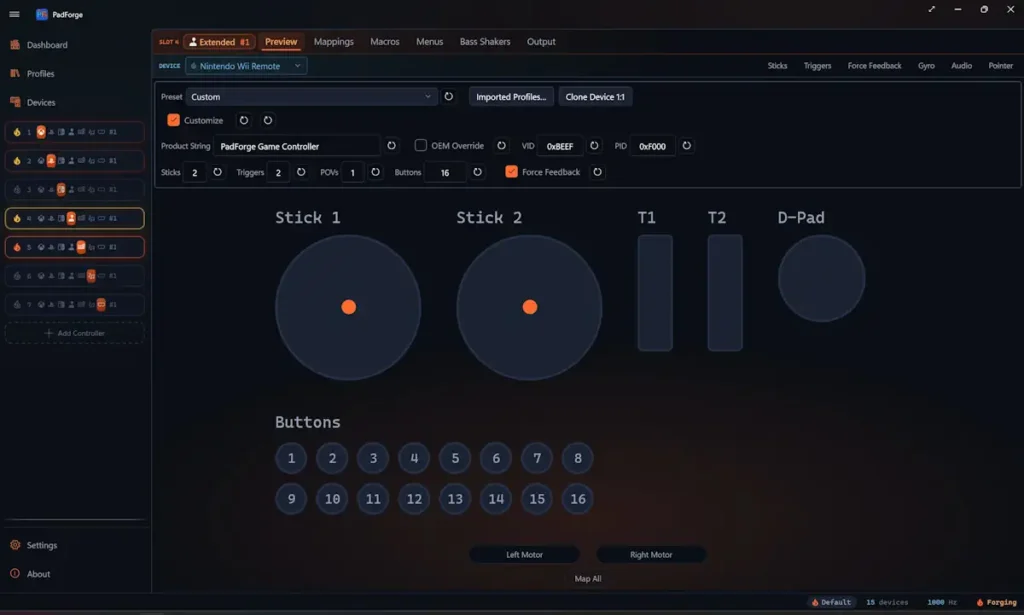Viewport: 1024px width, 615px height.
Task: Open the hamburger menu beside PadForge logo
Action: click(14, 14)
